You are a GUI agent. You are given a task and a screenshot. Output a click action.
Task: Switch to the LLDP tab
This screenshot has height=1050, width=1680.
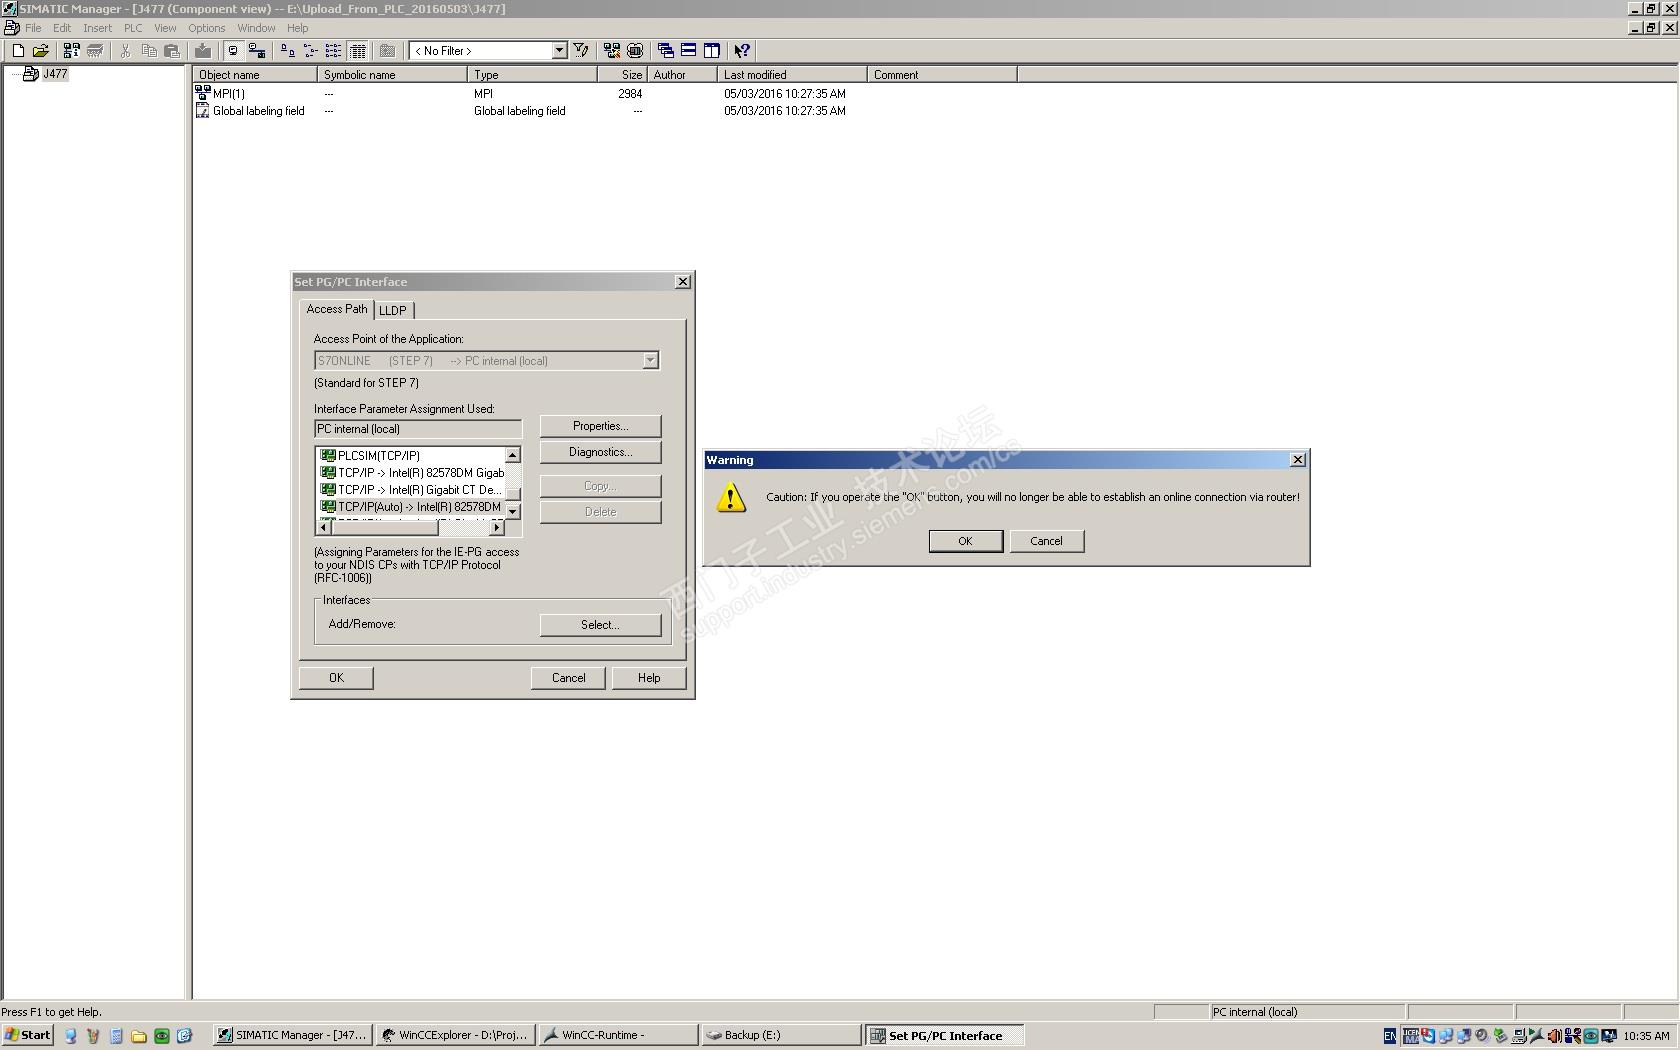point(393,311)
